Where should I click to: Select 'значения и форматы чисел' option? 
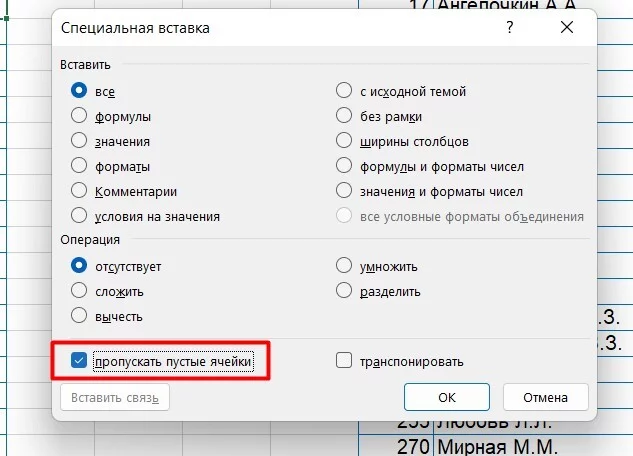344,190
